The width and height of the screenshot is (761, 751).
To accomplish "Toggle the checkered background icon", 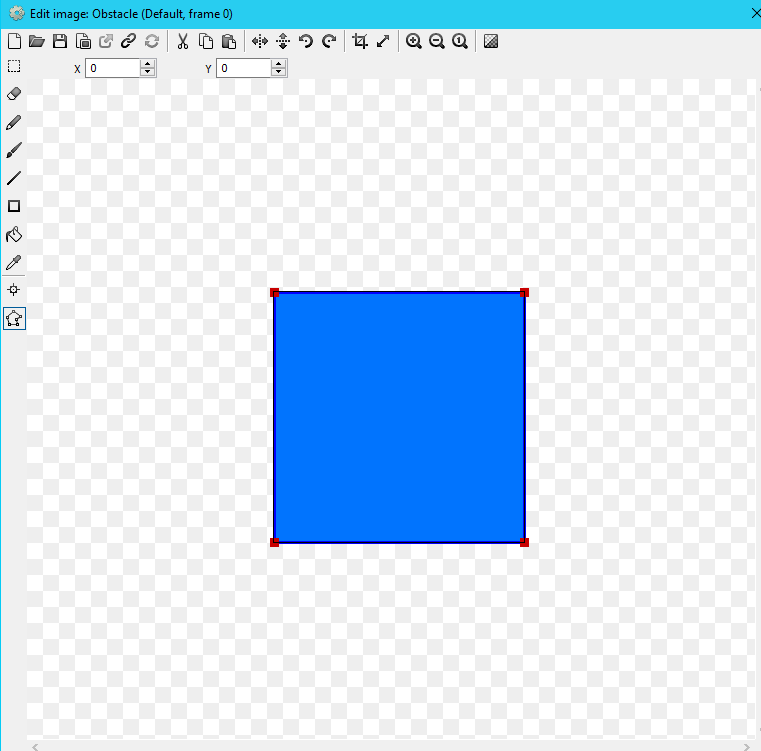I will point(491,41).
